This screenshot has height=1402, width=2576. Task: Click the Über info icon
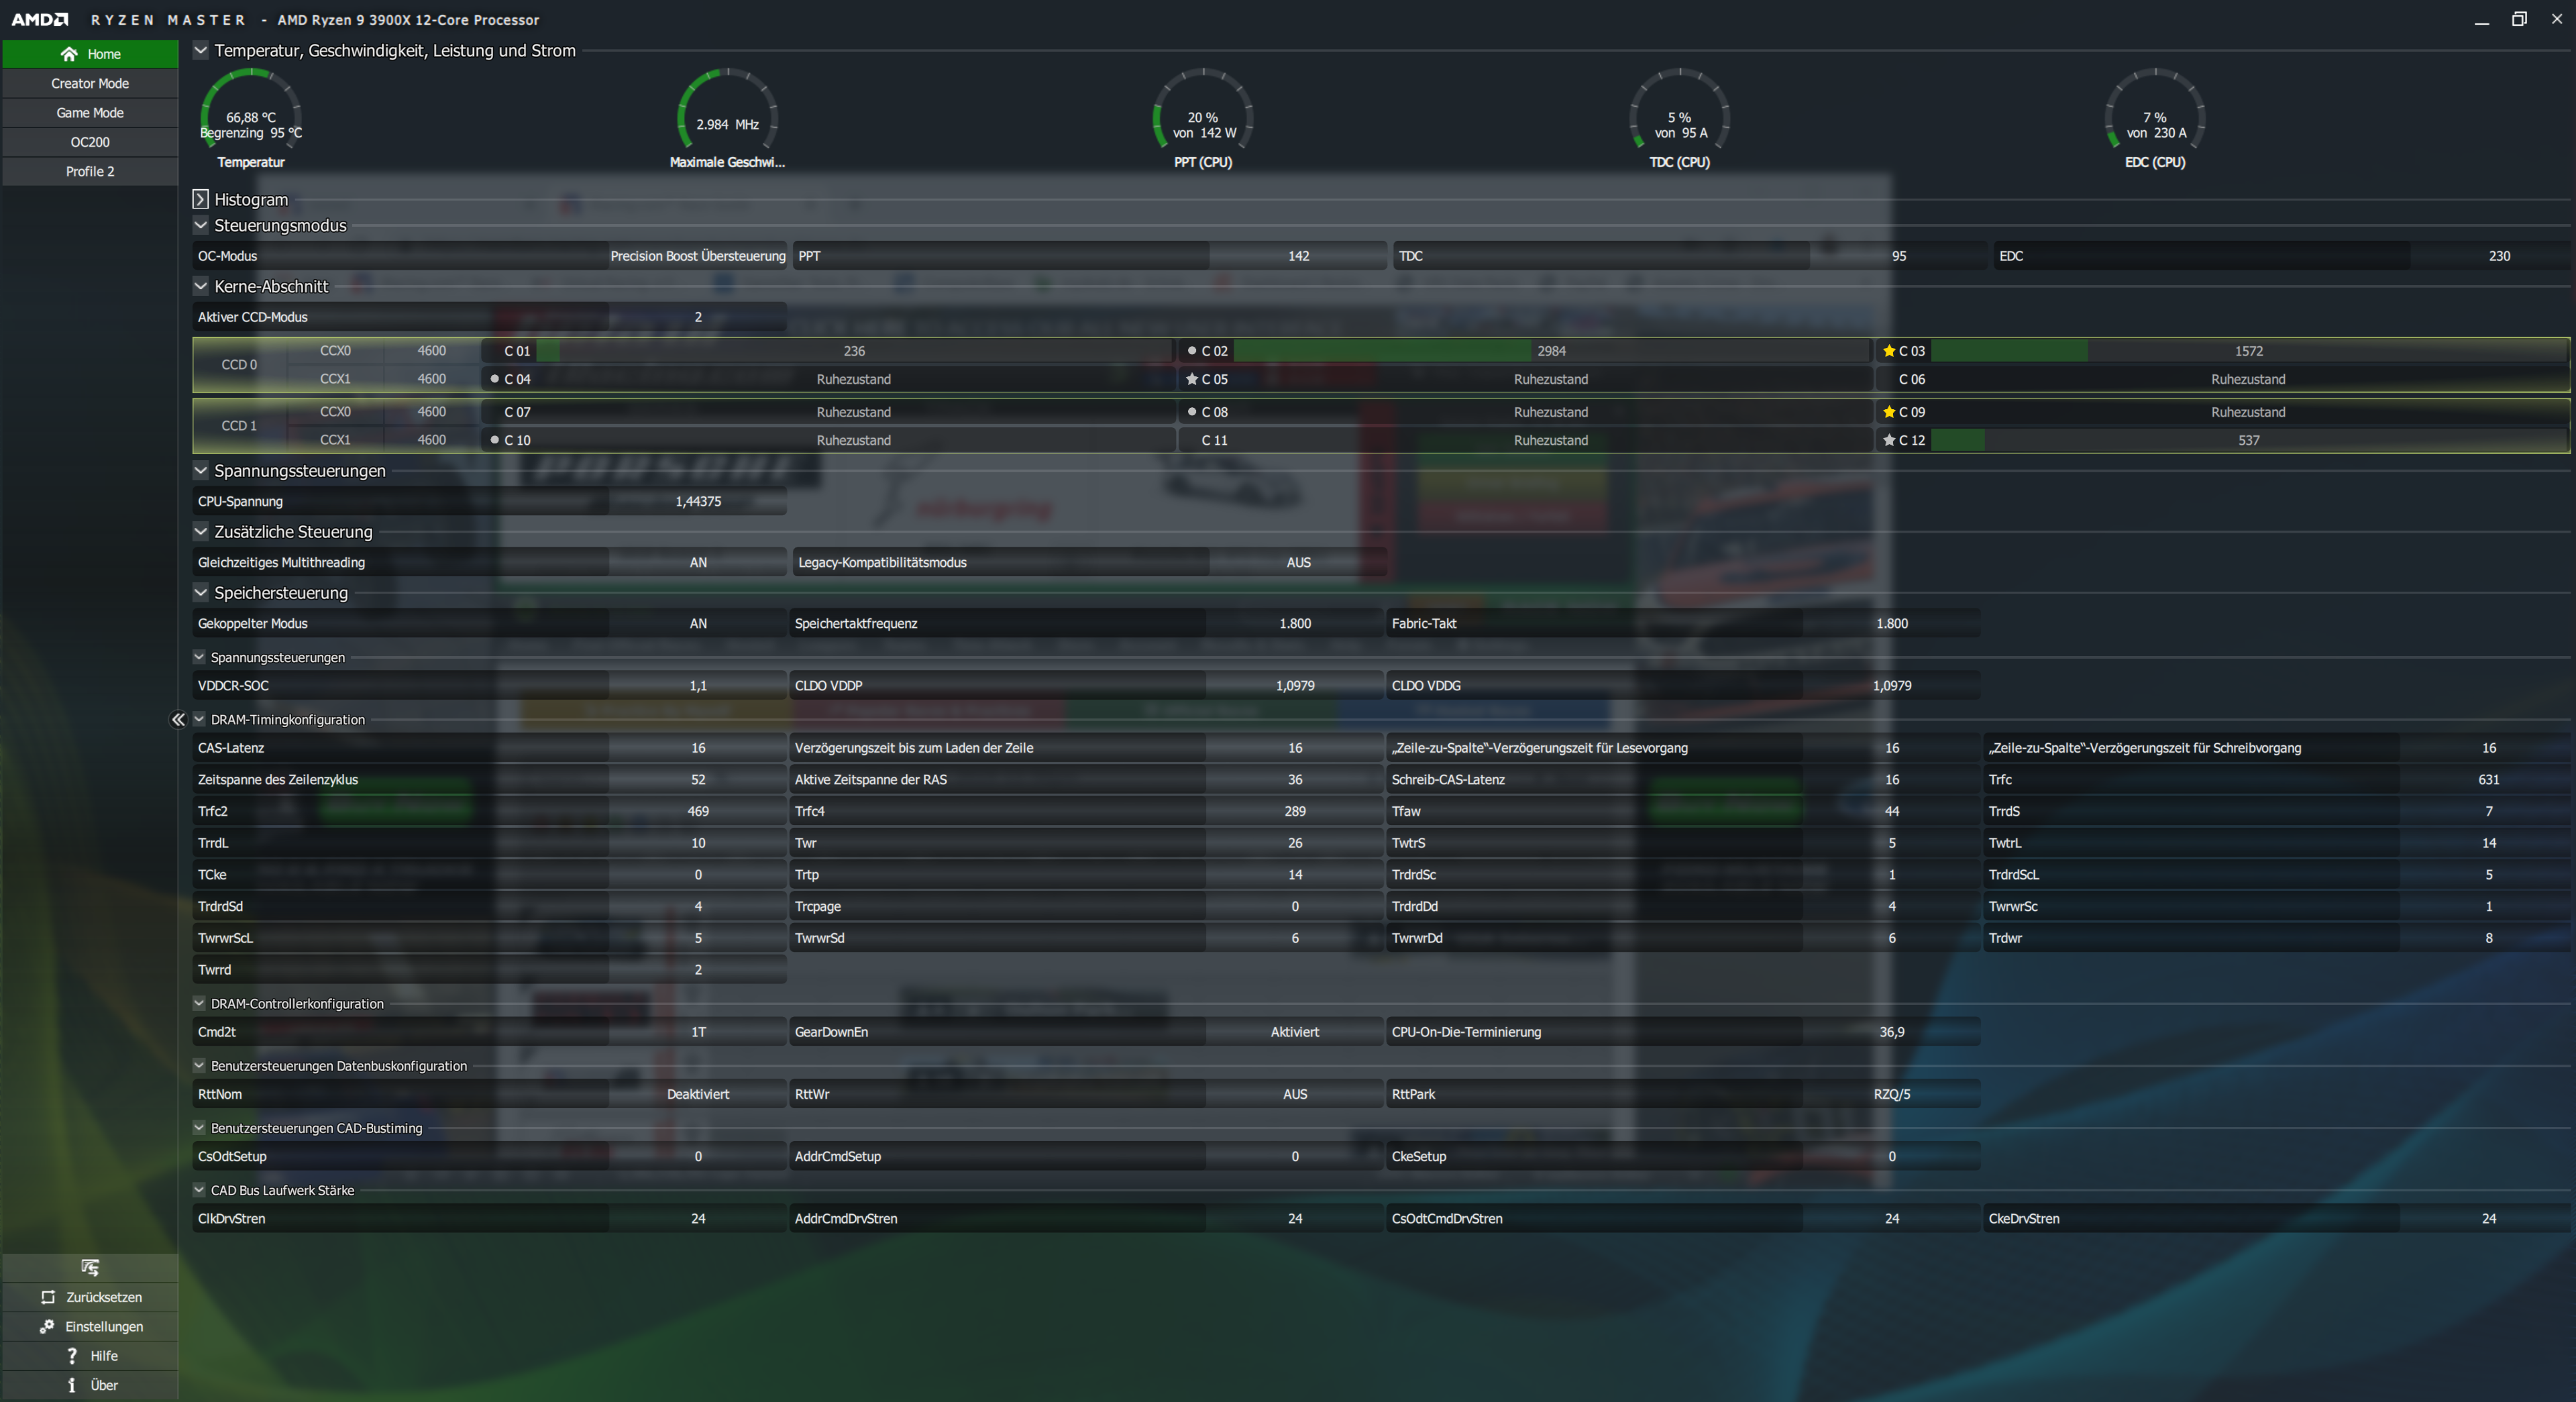click(72, 1385)
